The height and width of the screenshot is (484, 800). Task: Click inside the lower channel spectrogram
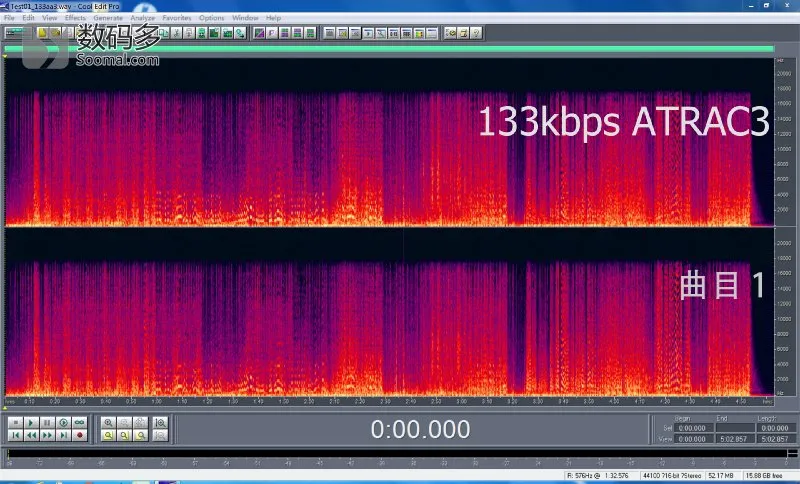coord(389,312)
